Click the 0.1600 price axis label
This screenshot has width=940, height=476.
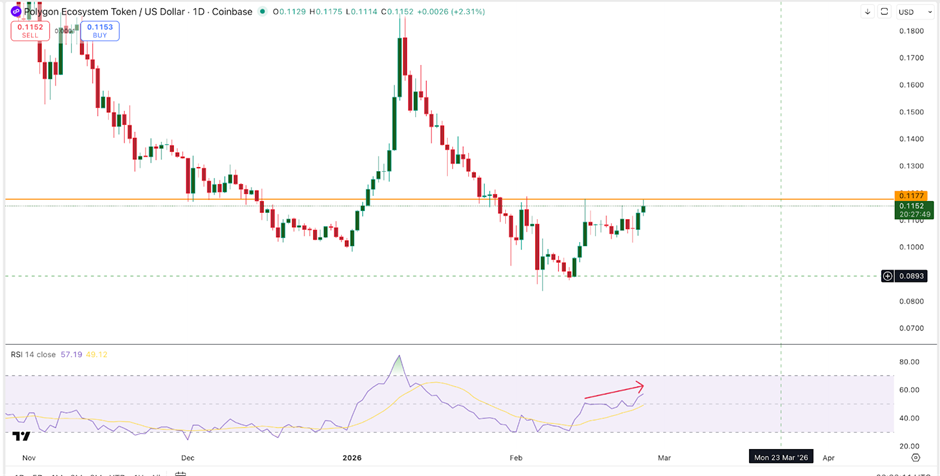pos(910,85)
